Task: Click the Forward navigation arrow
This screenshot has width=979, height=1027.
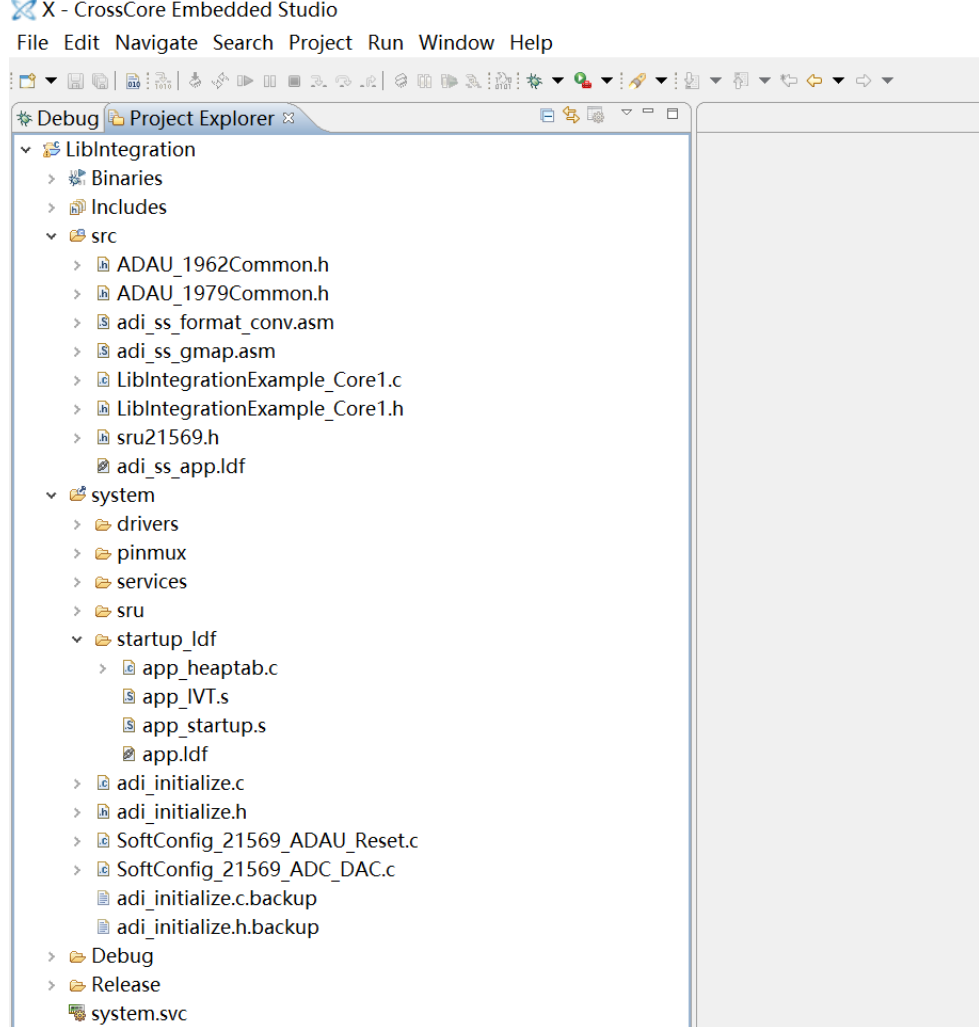Action: 863,81
